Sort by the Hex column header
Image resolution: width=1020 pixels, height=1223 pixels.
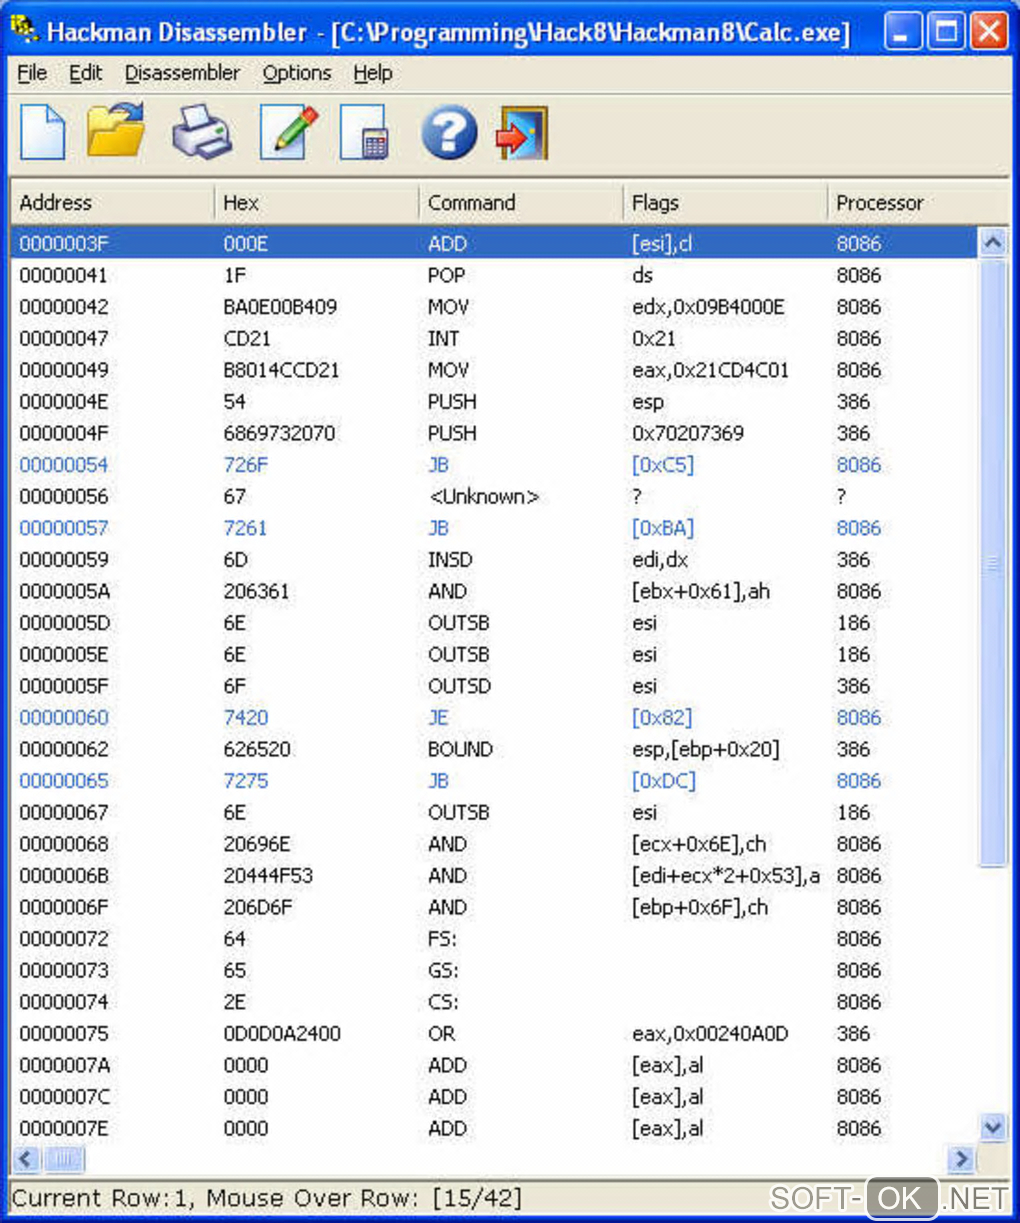(316, 202)
